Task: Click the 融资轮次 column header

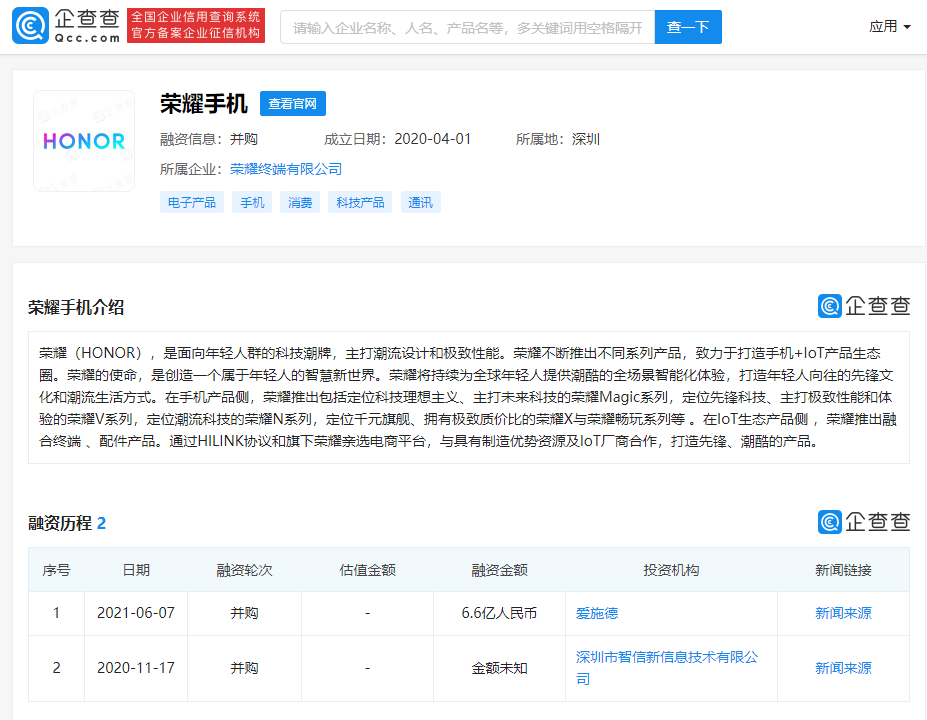Action: coord(244,570)
